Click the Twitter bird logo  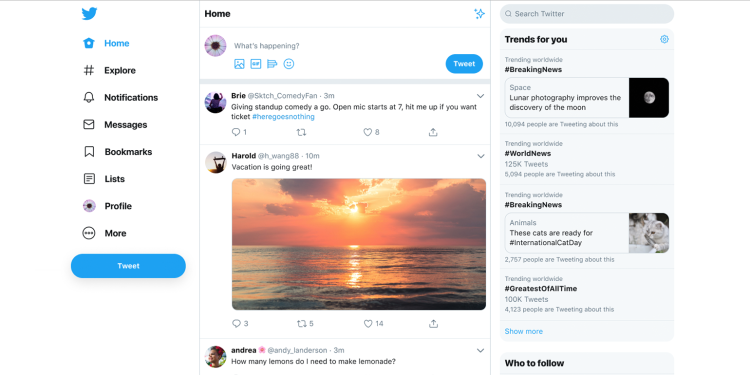pyautogui.click(x=89, y=13)
